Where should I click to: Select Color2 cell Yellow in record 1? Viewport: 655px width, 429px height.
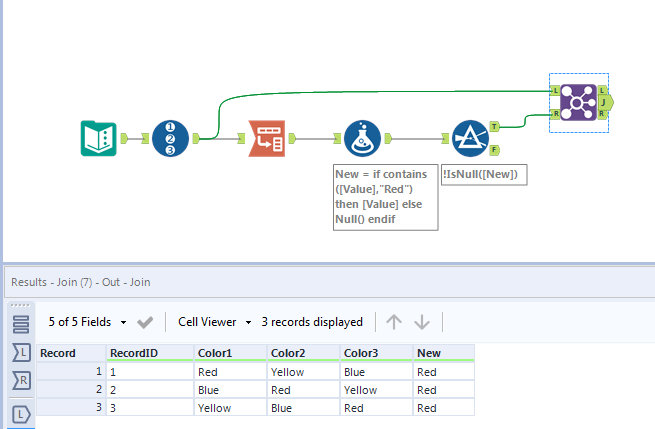click(303, 372)
